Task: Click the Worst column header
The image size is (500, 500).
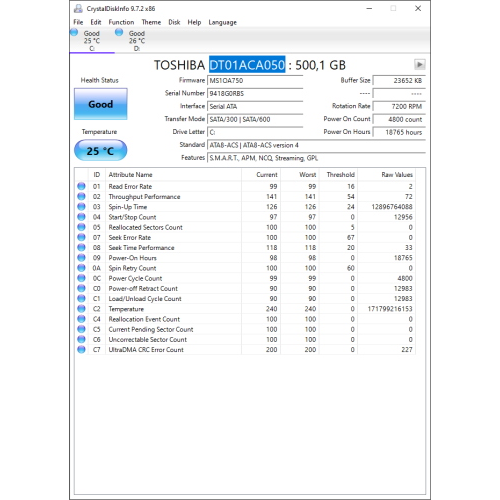Action: click(300, 175)
